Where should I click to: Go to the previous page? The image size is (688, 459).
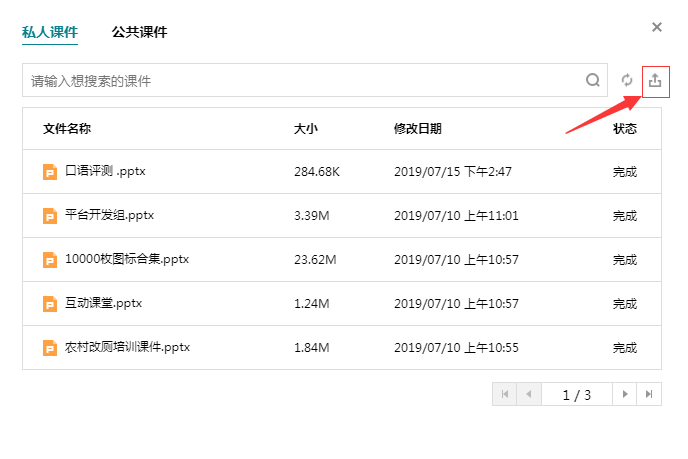click(x=528, y=395)
